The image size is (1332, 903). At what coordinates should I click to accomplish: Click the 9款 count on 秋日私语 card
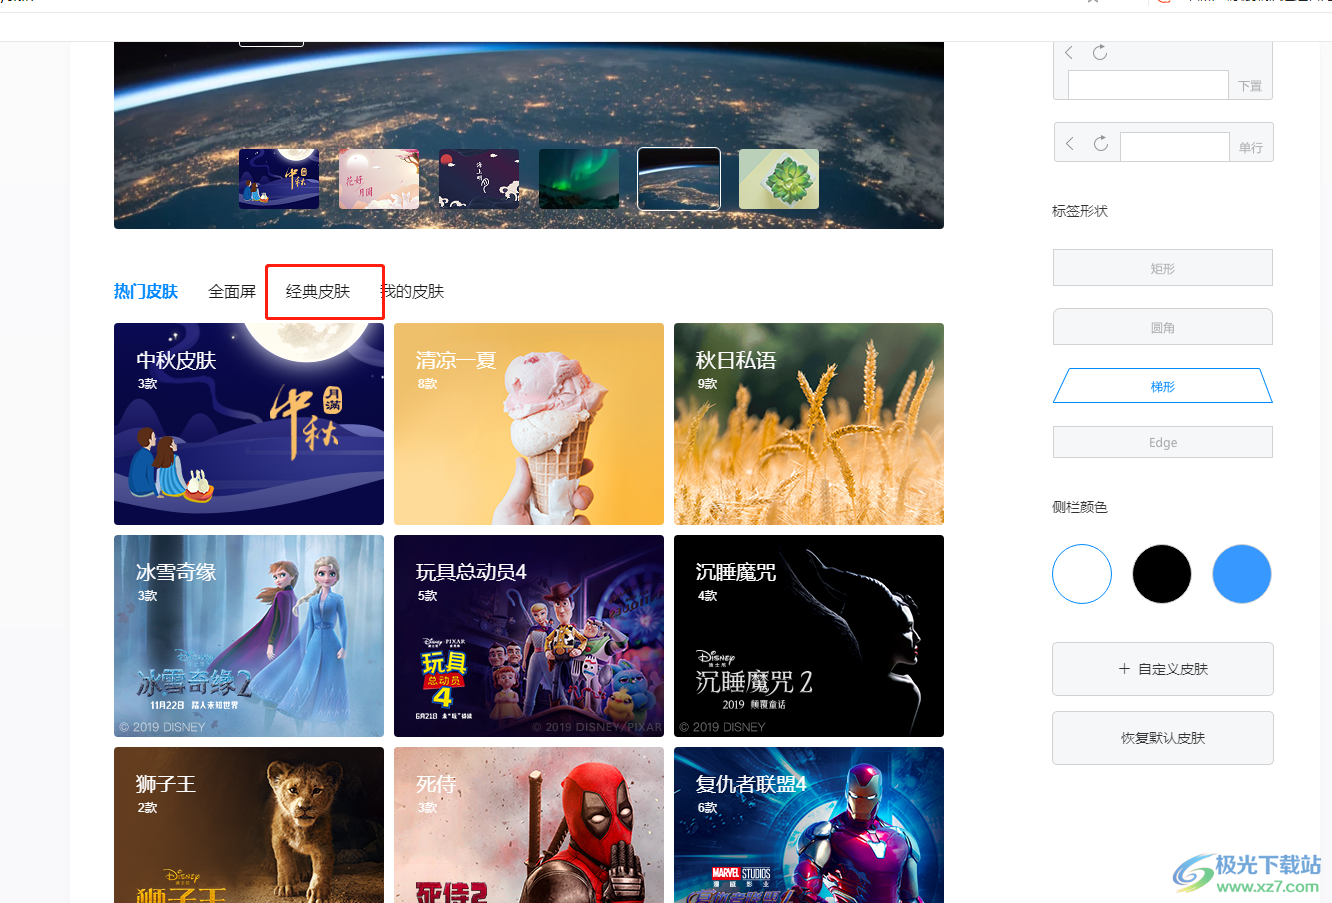point(708,384)
